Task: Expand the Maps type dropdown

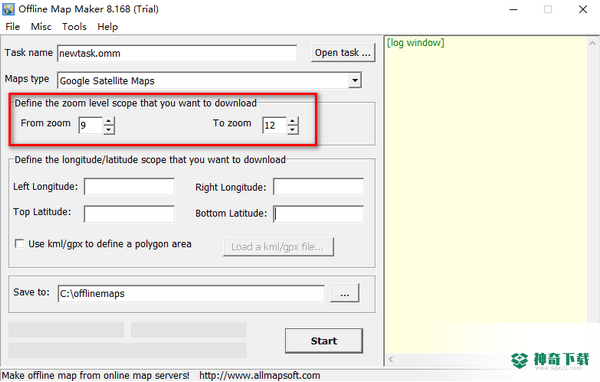Action: pos(355,80)
